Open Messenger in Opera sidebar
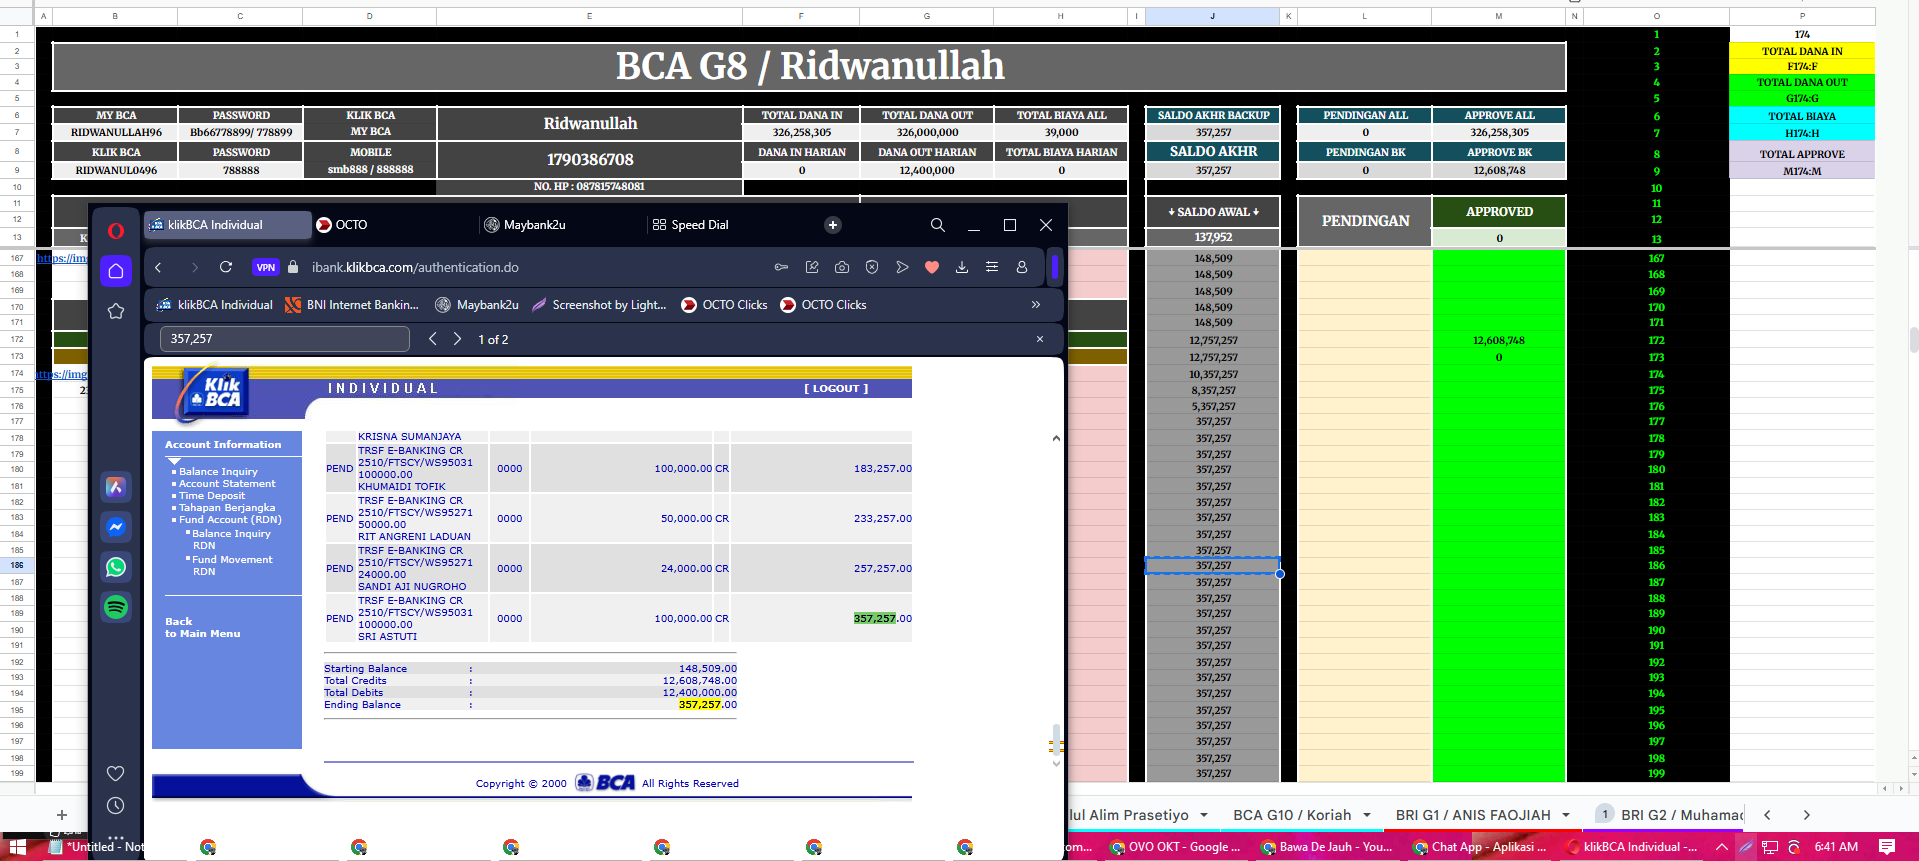Screen dimensions: 1919x861 (116, 527)
